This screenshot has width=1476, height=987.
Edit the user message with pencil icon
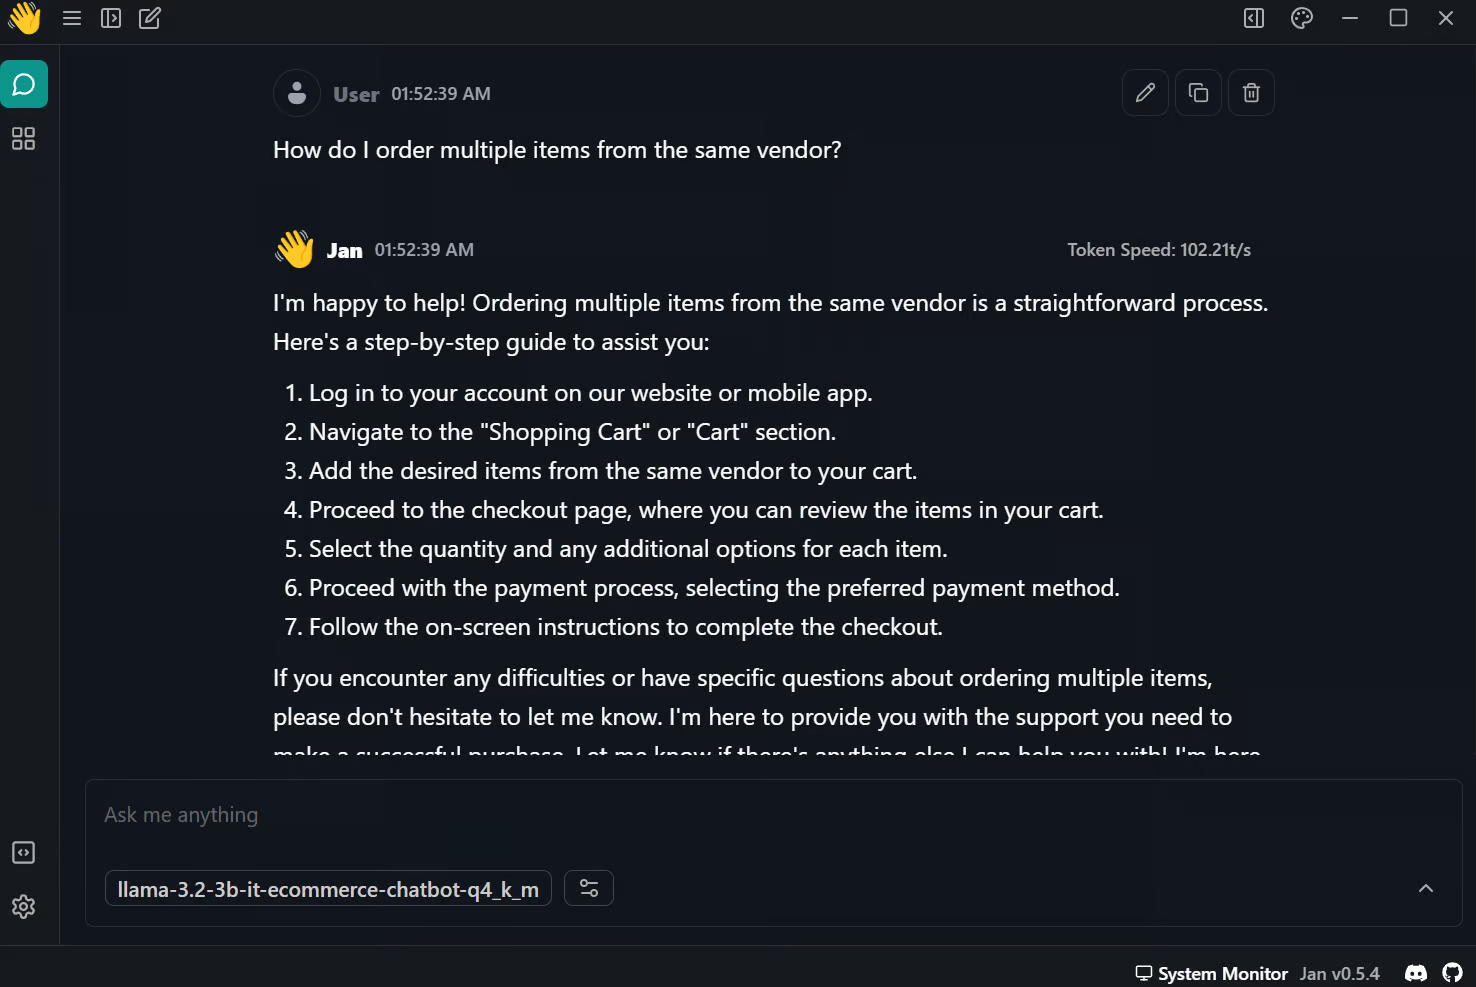[1146, 93]
